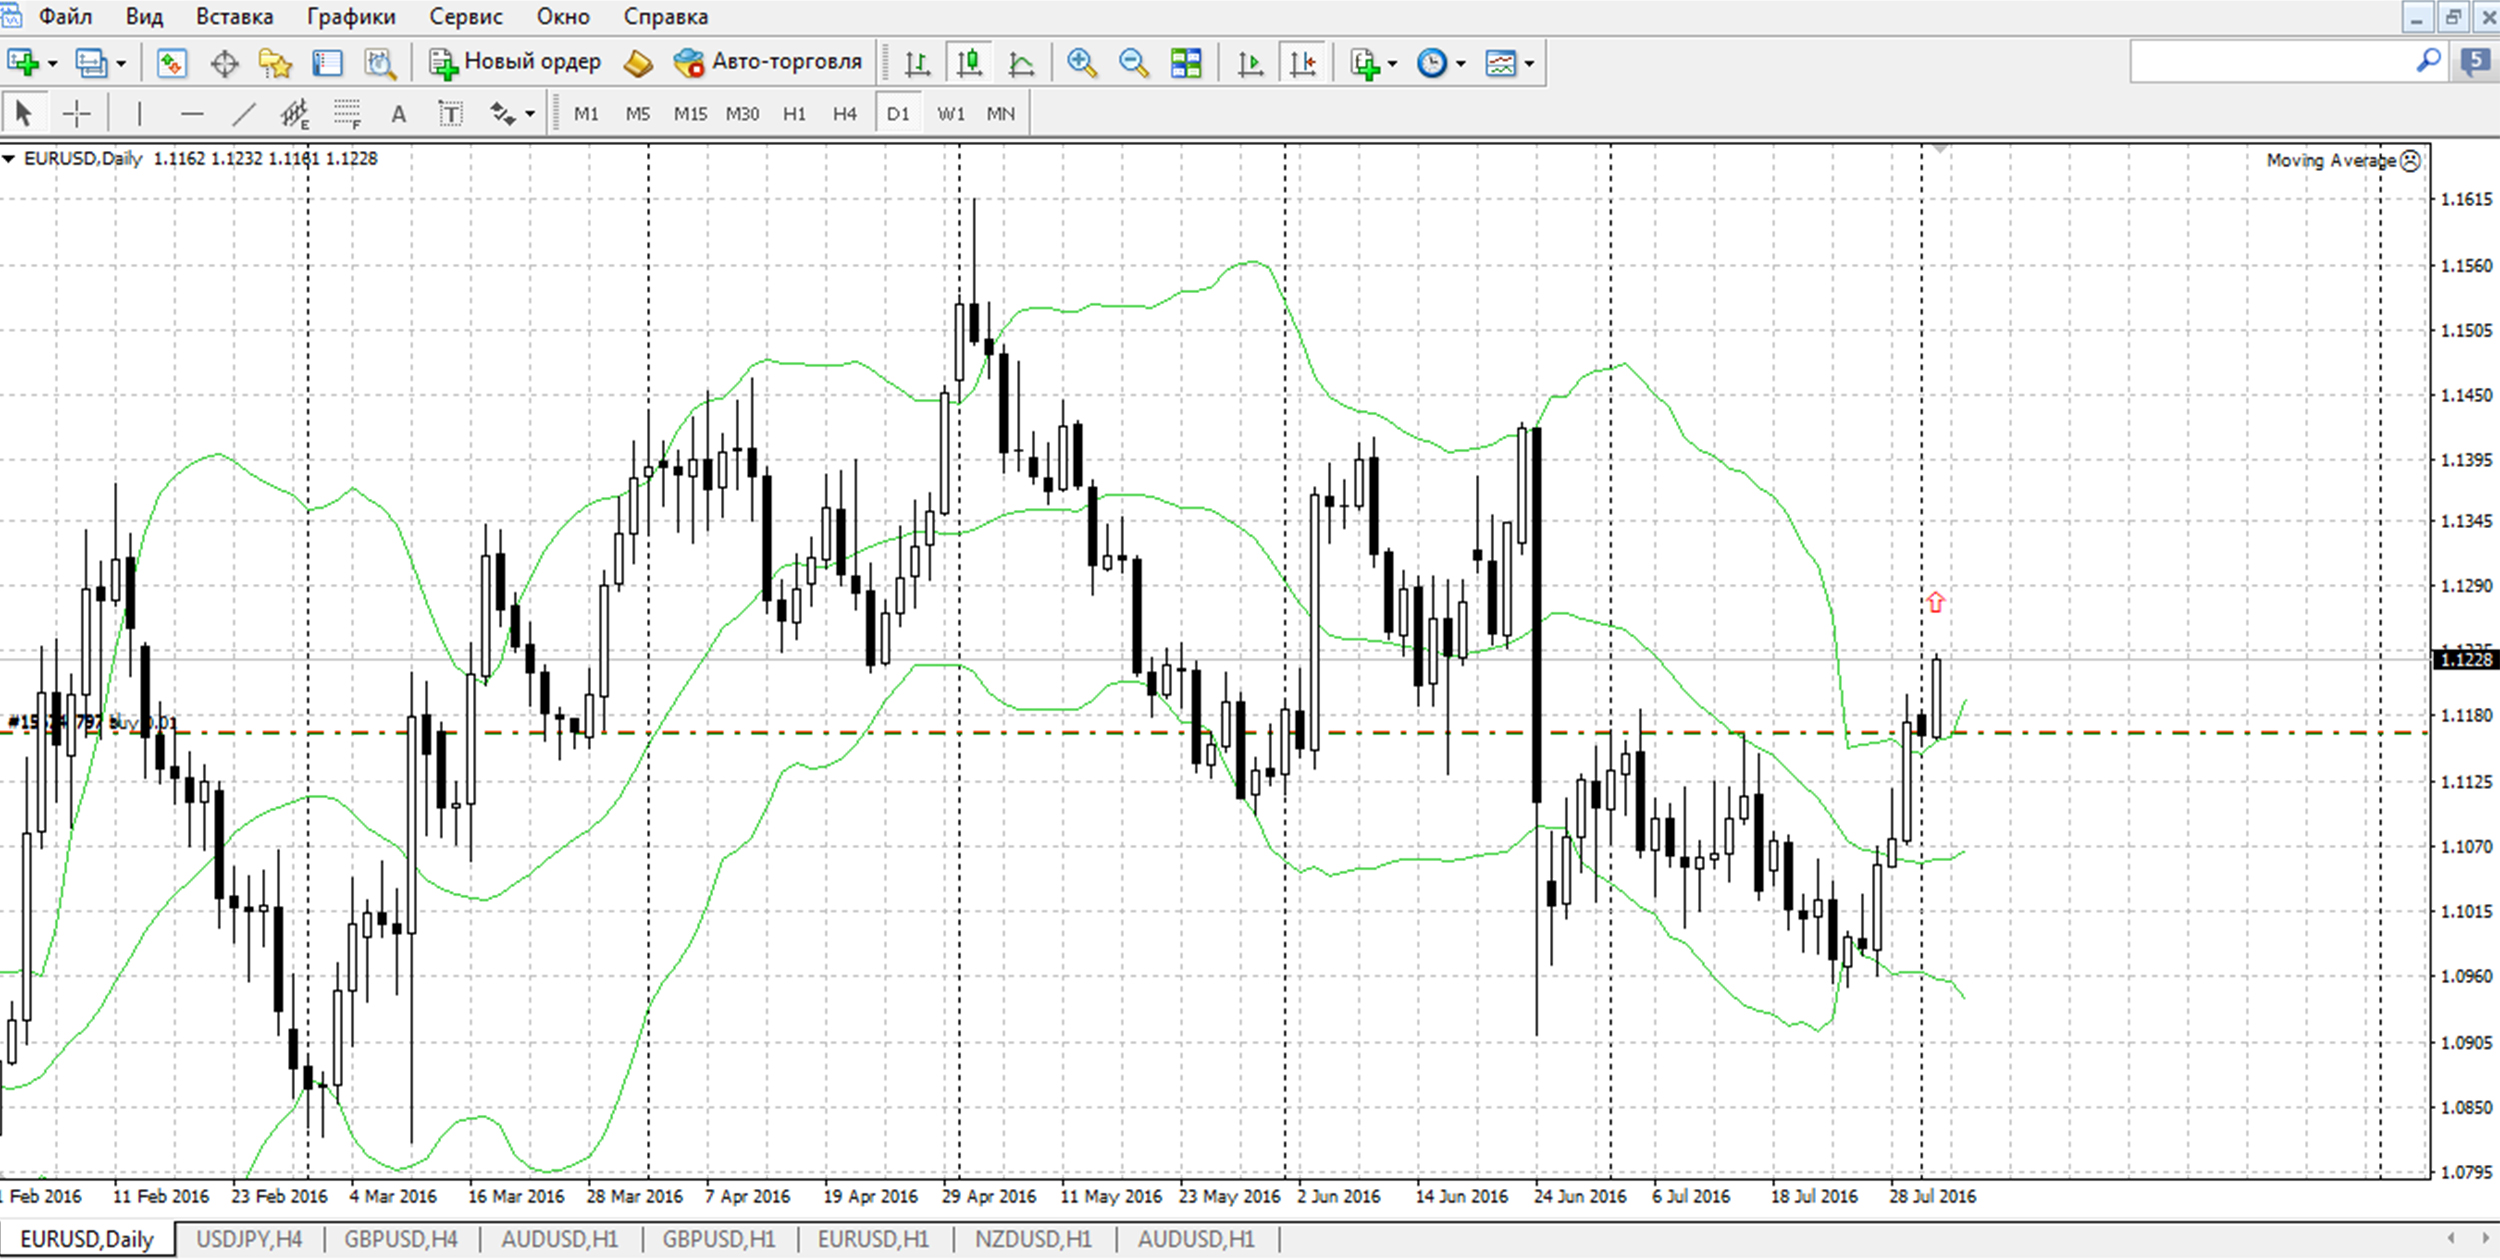This screenshot has height=1260, width=2500.
Task: Toggle chart Auto Scroll icon
Action: point(1250,63)
